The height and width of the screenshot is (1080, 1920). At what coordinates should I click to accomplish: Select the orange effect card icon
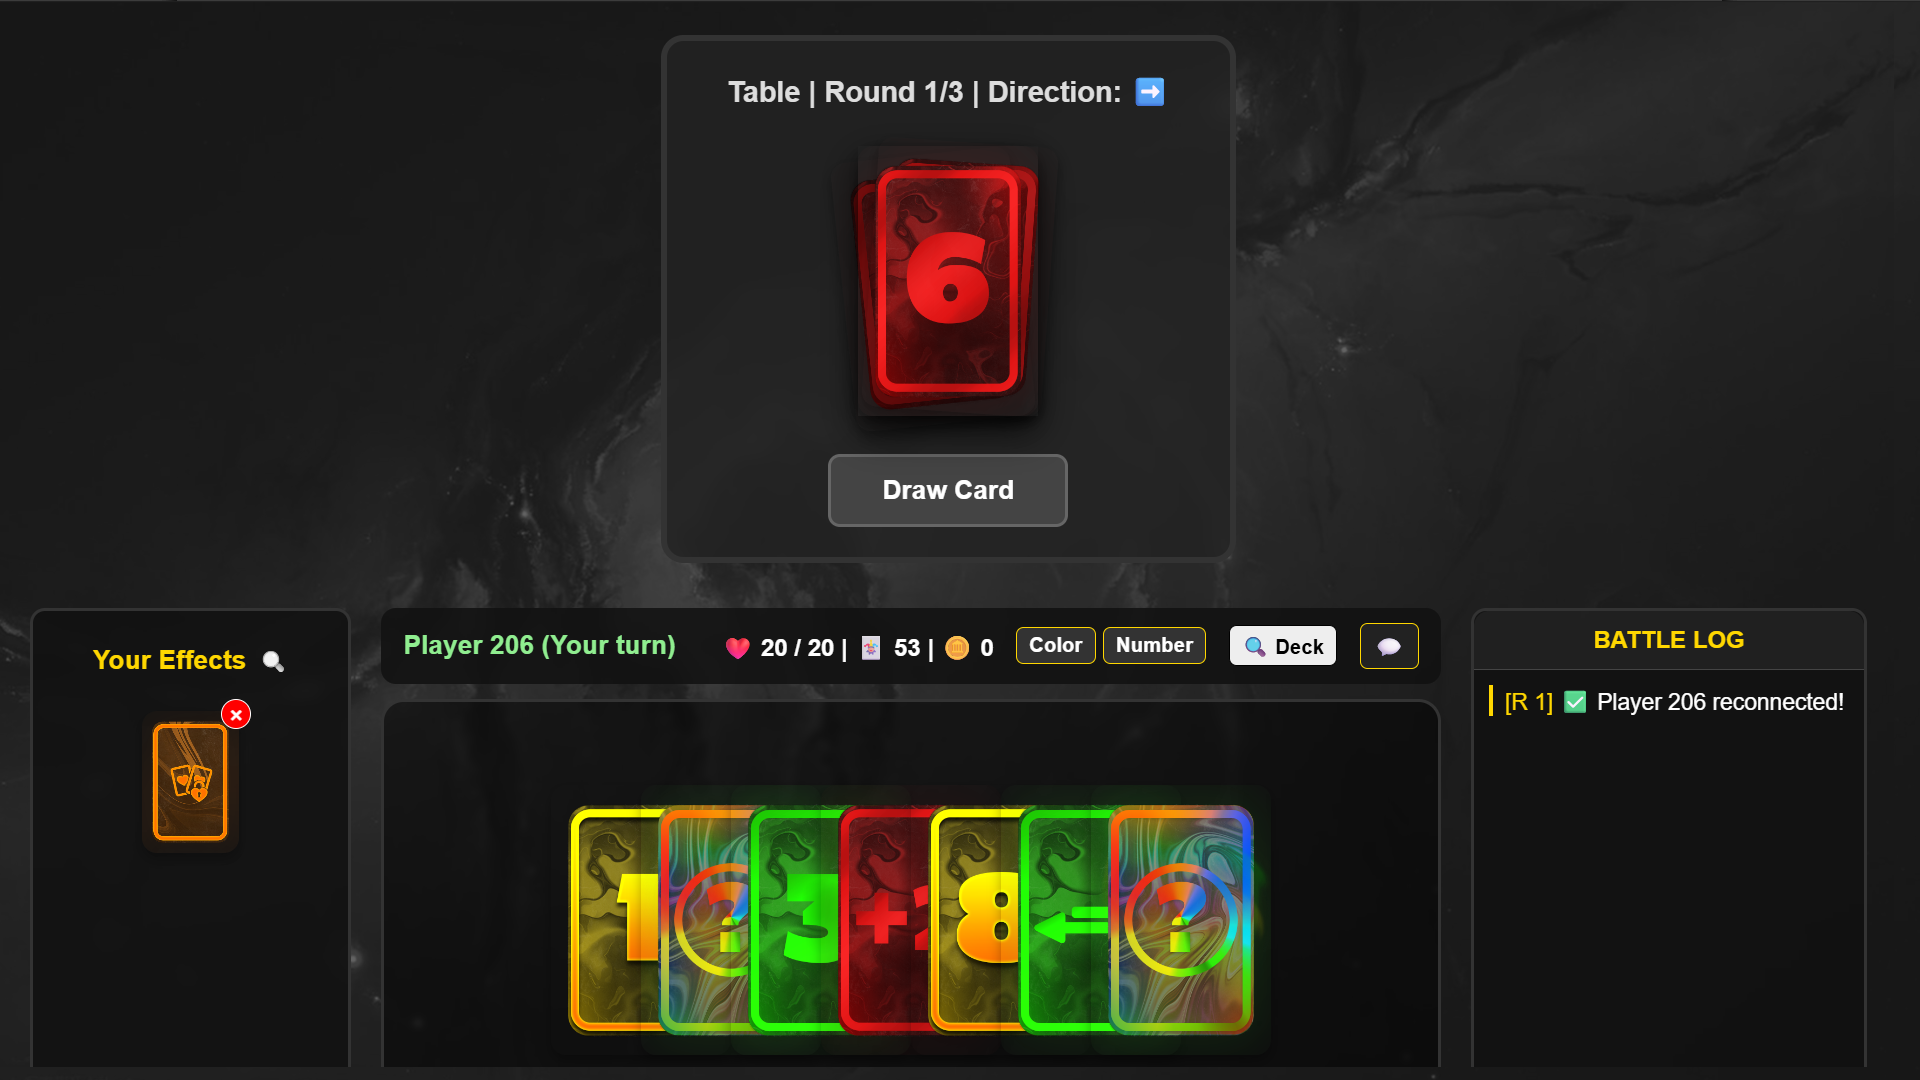point(190,782)
